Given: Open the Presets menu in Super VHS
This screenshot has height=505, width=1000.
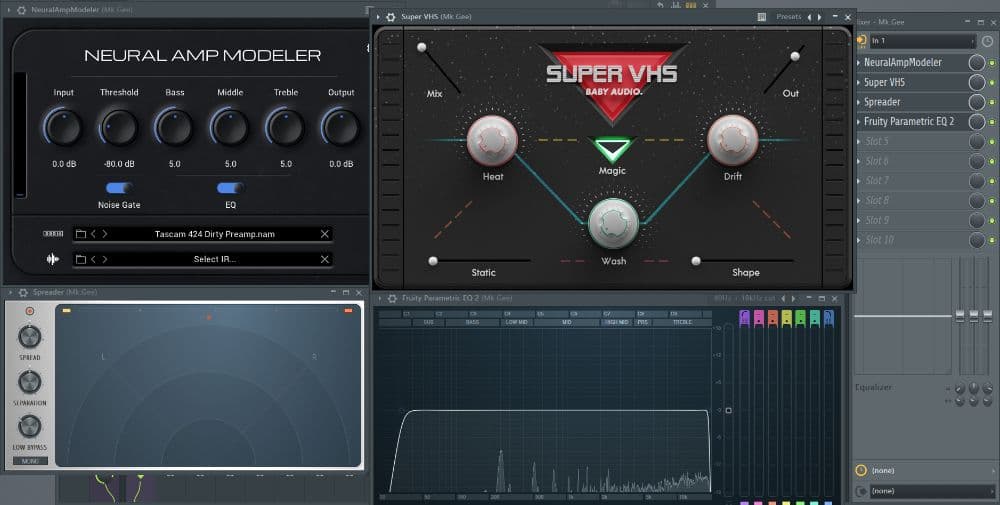Looking at the screenshot, I should click(789, 17).
